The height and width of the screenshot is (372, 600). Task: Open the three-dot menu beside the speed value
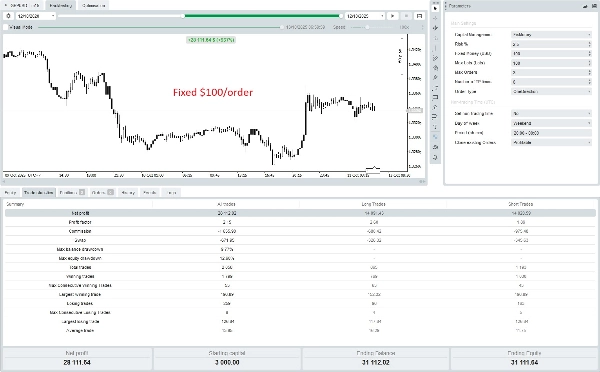pyautogui.click(x=422, y=27)
